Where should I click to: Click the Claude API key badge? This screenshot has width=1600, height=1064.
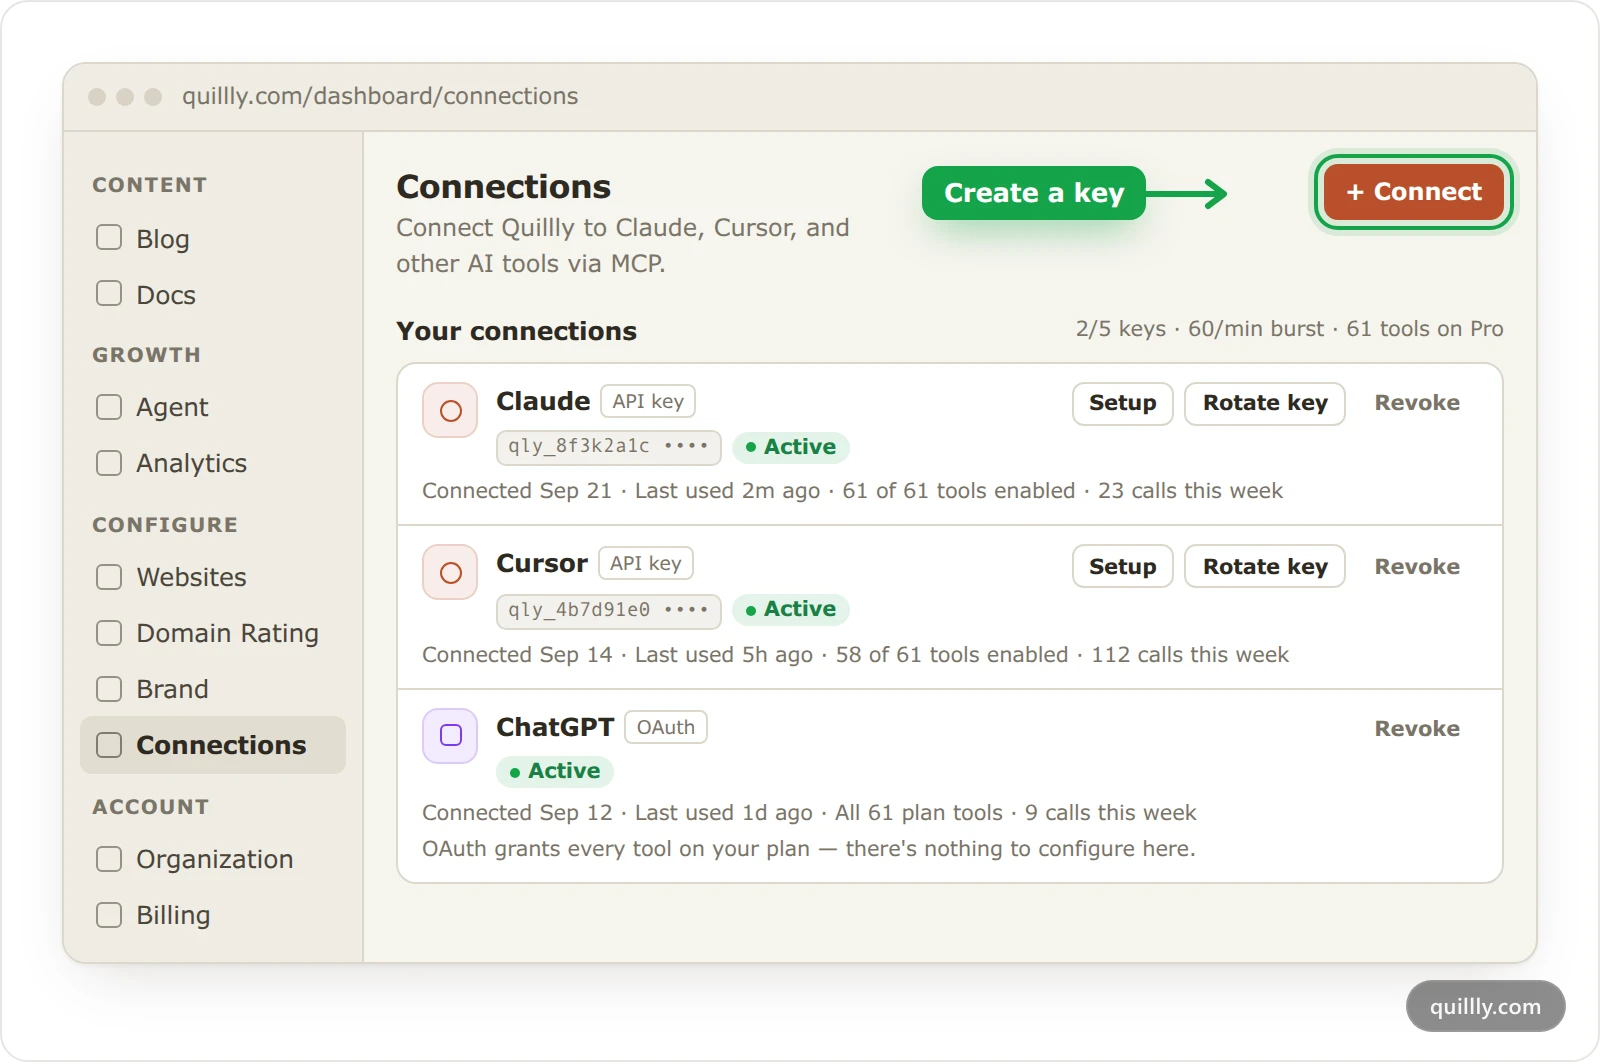(648, 401)
